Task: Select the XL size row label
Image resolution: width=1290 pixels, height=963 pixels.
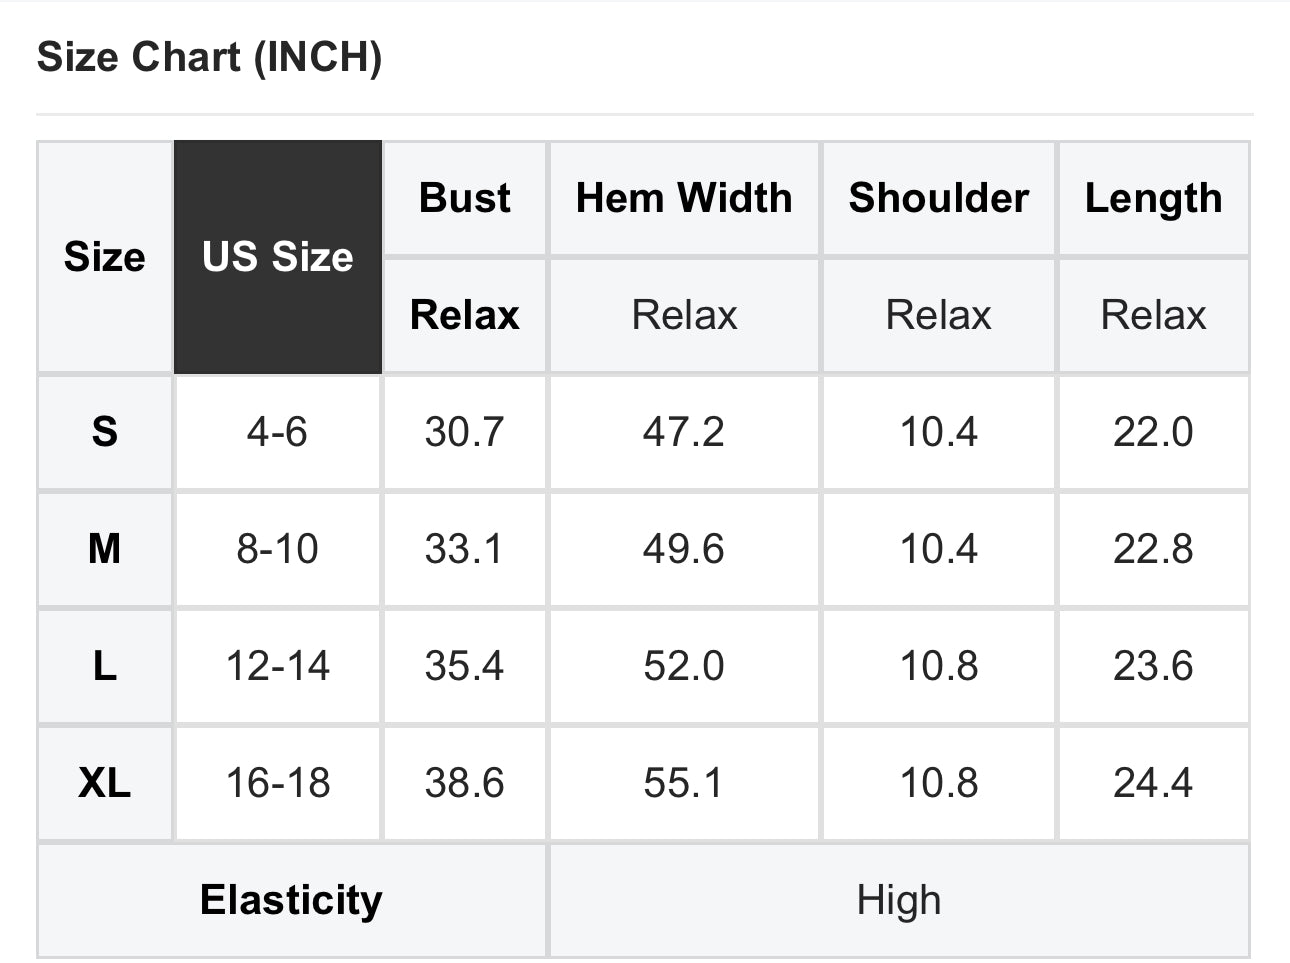Action: click(105, 783)
